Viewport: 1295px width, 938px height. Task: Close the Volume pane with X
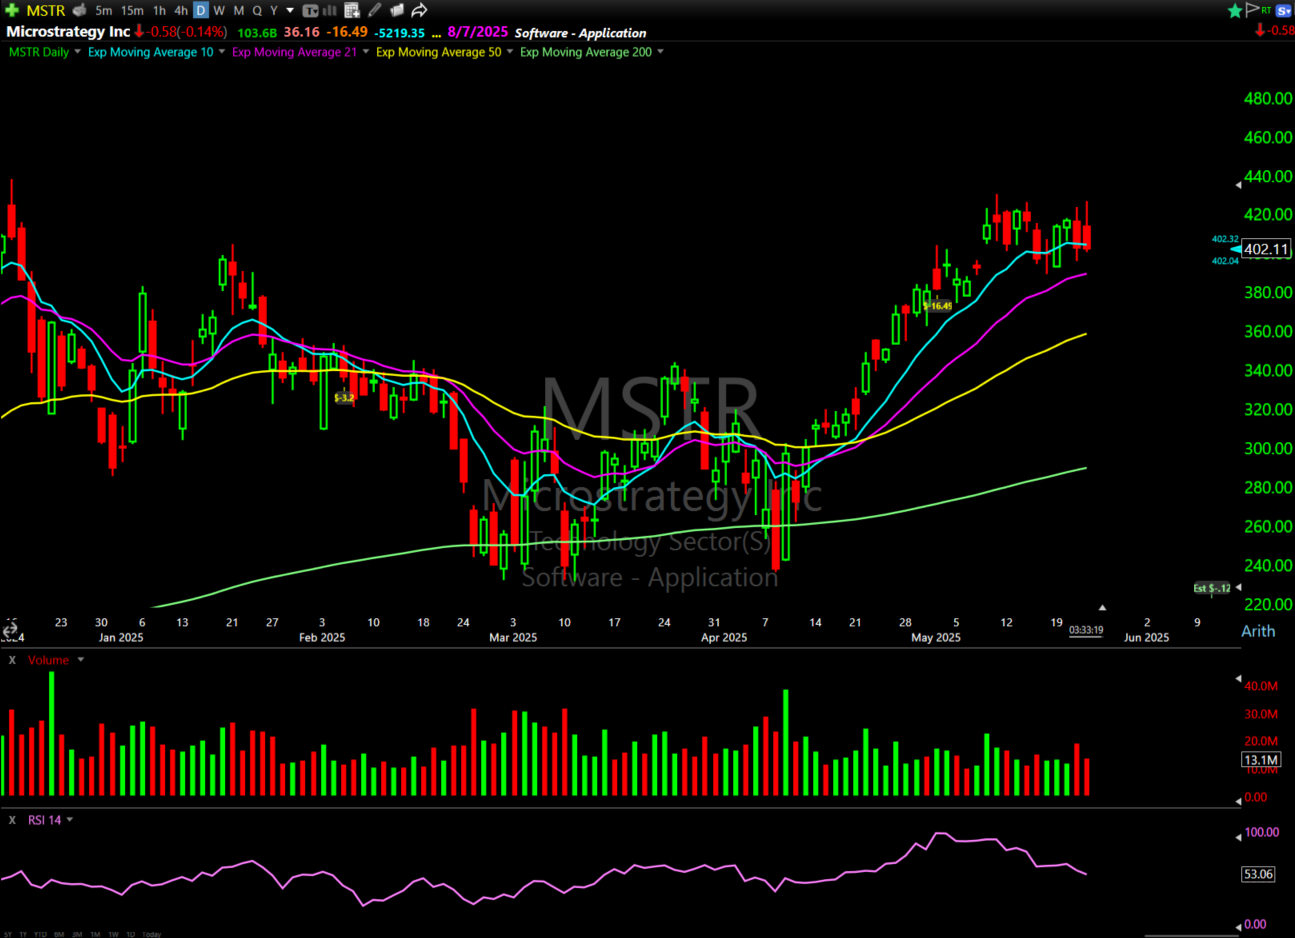12,660
